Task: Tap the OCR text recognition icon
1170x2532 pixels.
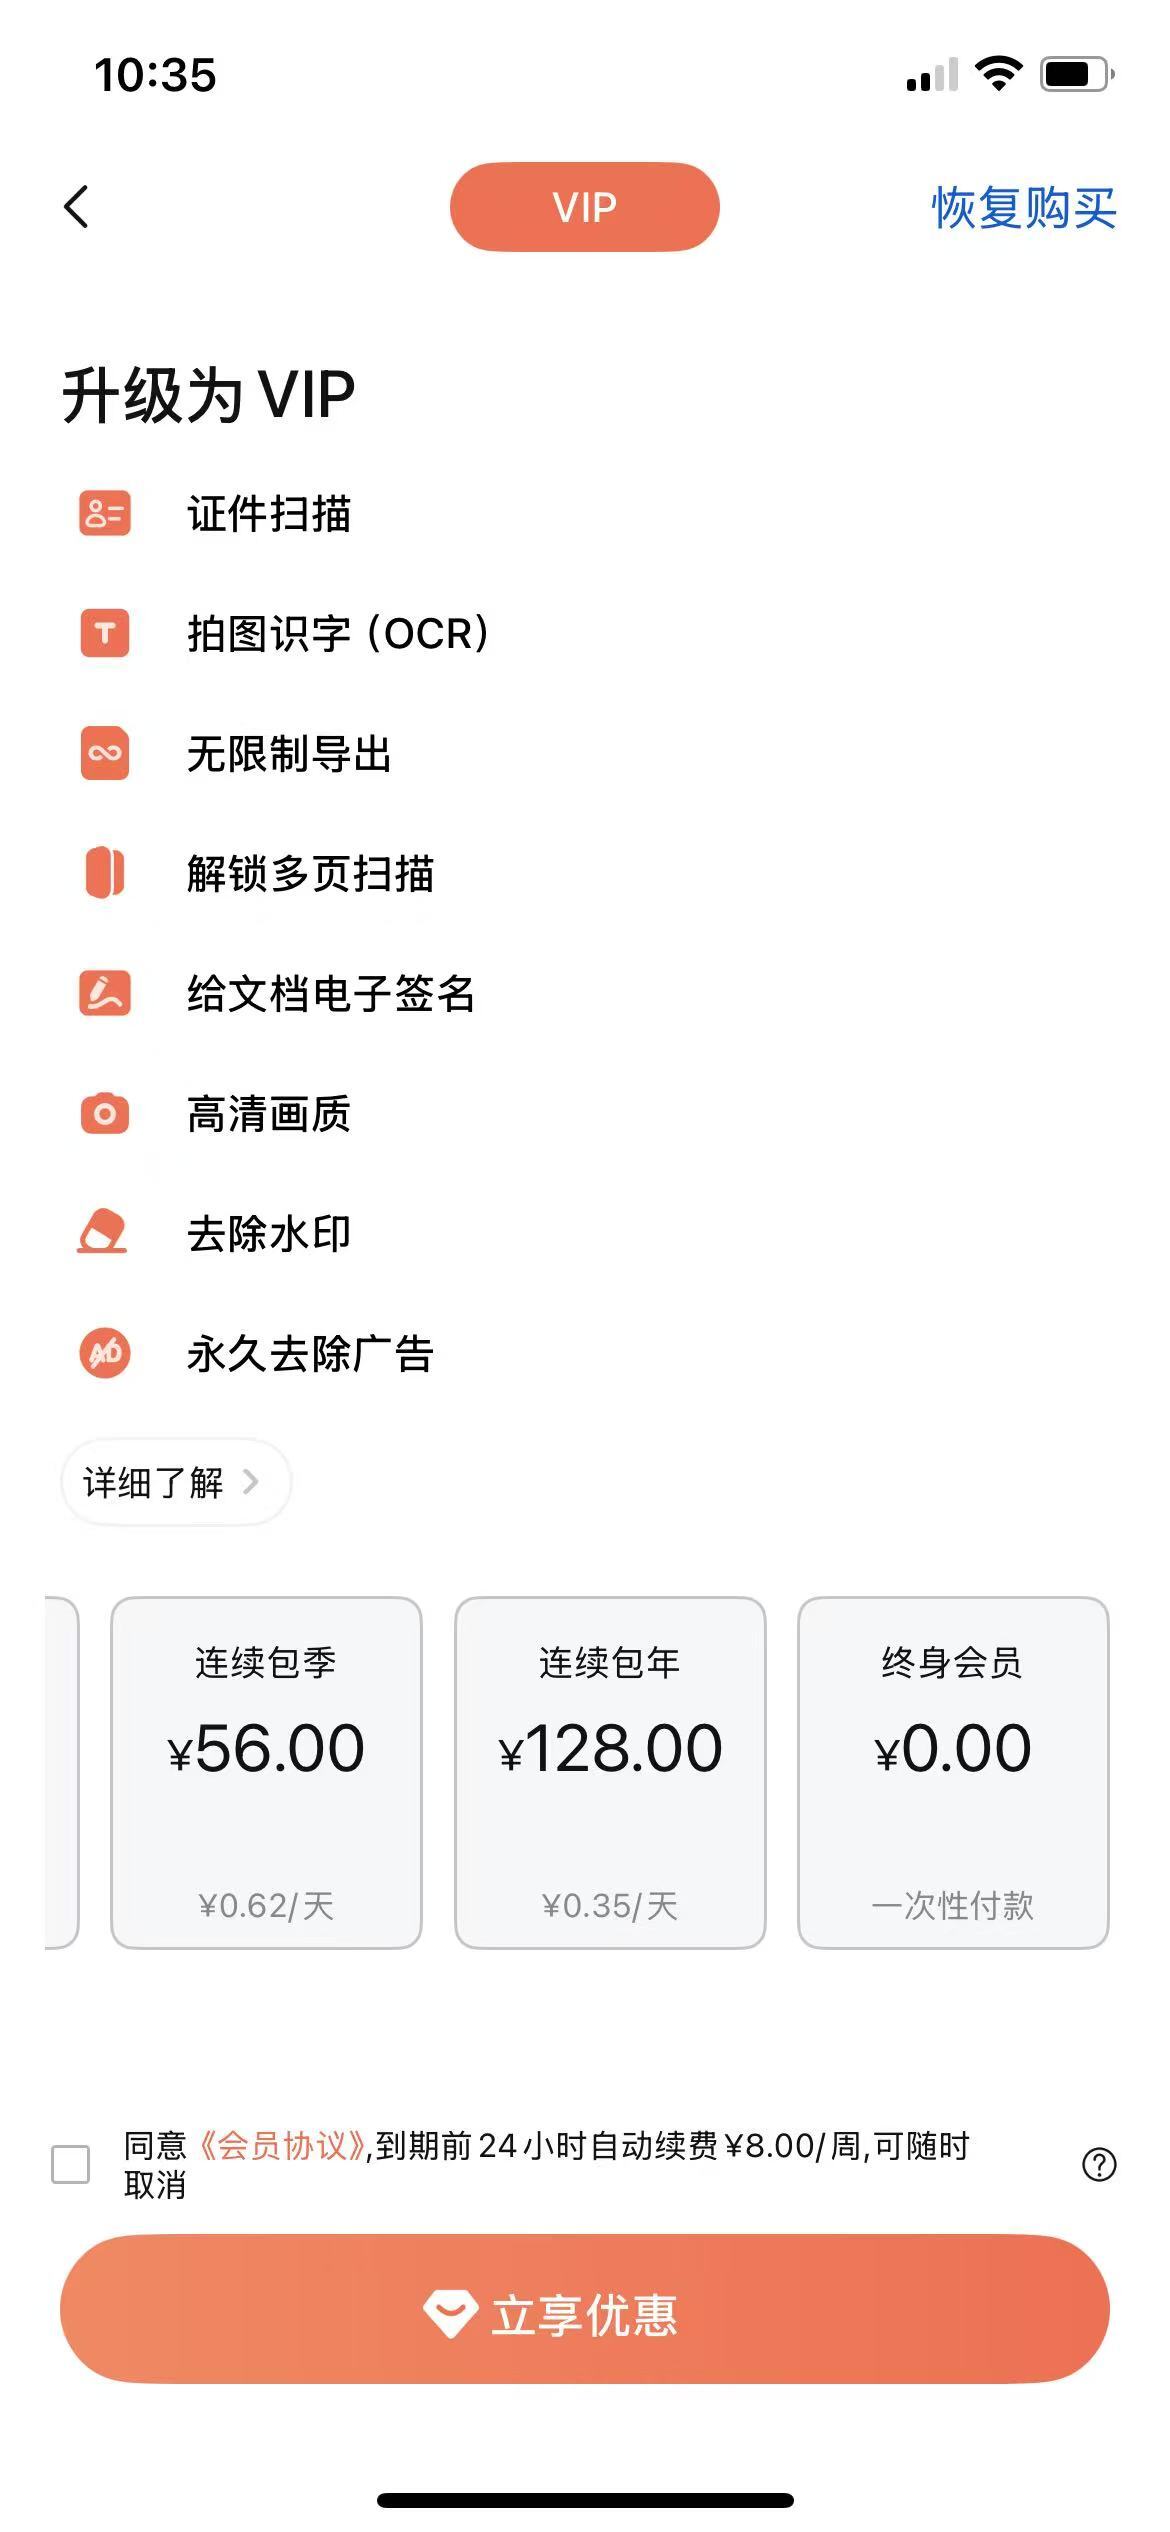Action: (105, 633)
